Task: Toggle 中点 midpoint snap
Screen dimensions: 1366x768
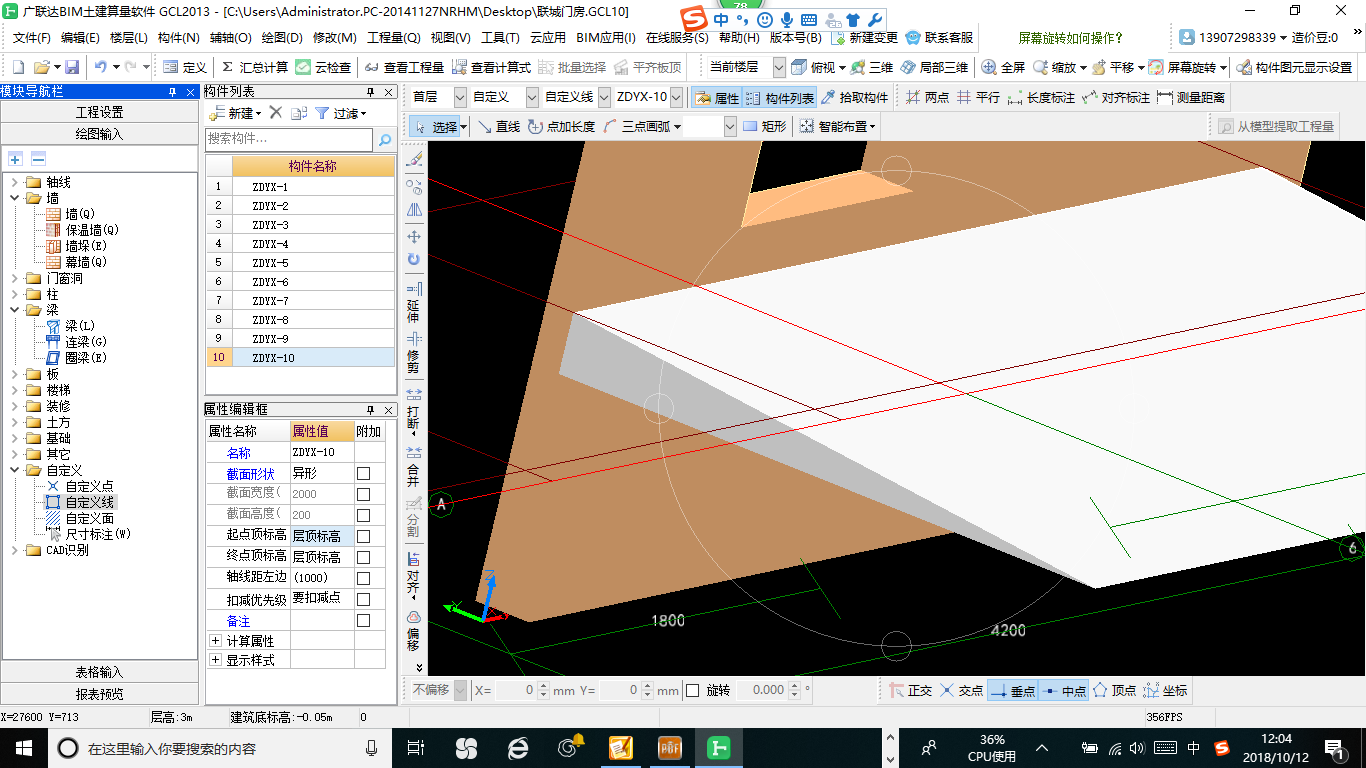Action: point(1063,691)
